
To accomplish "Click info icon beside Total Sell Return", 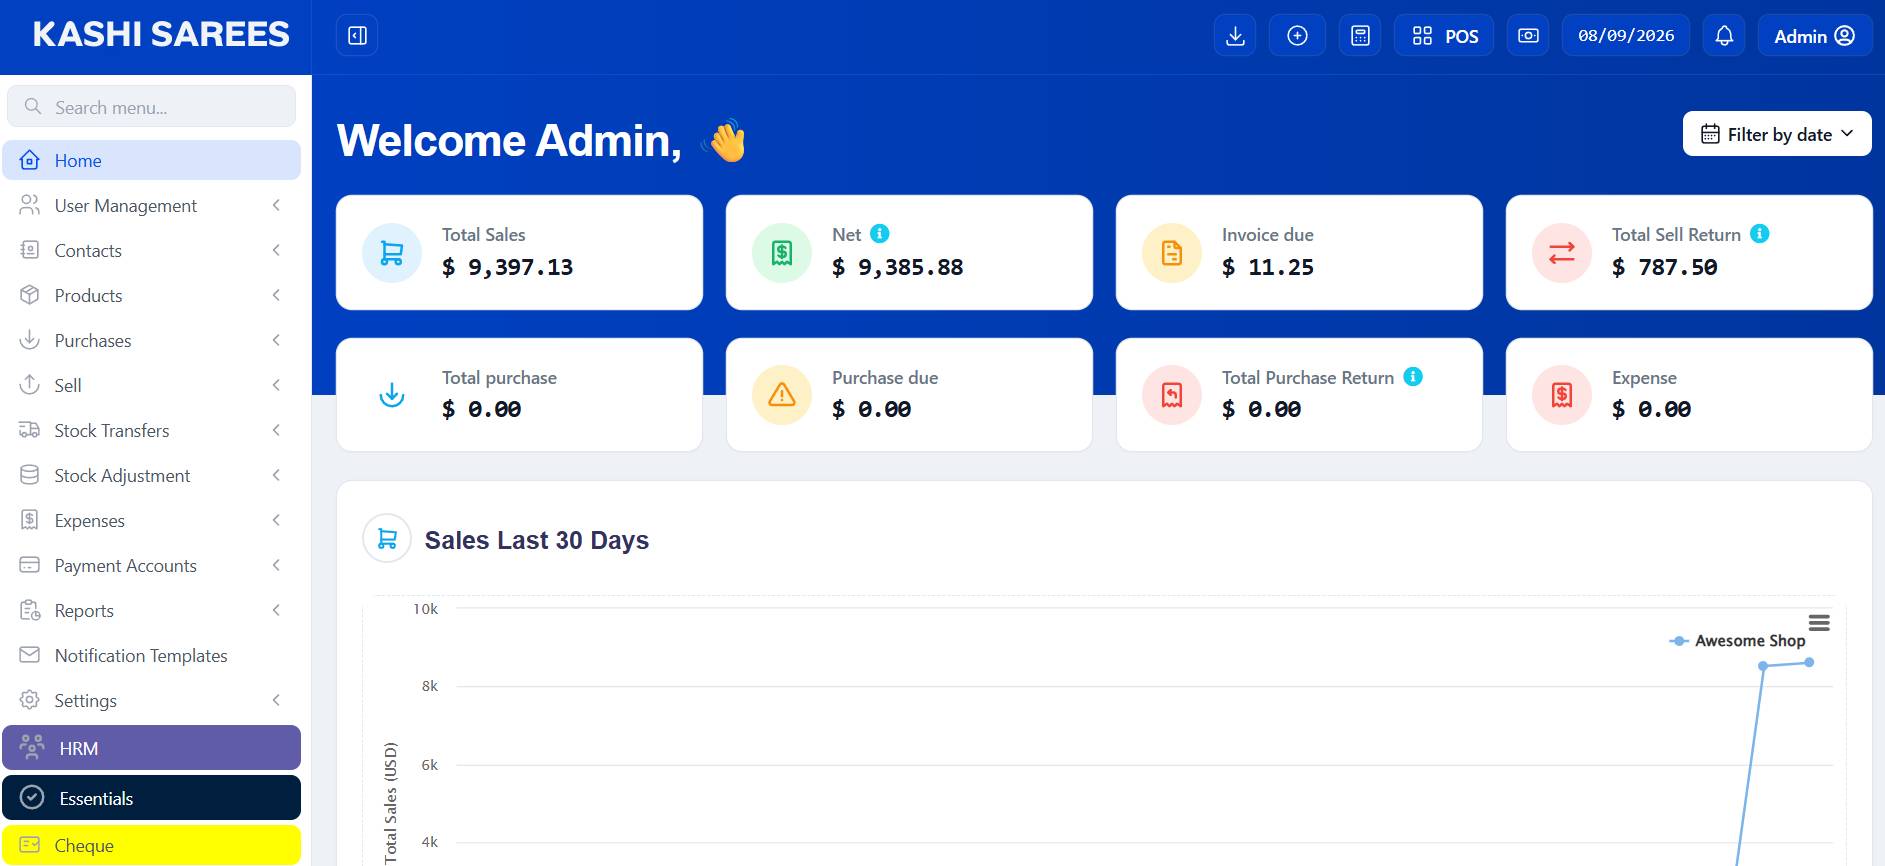I will tap(1760, 233).
